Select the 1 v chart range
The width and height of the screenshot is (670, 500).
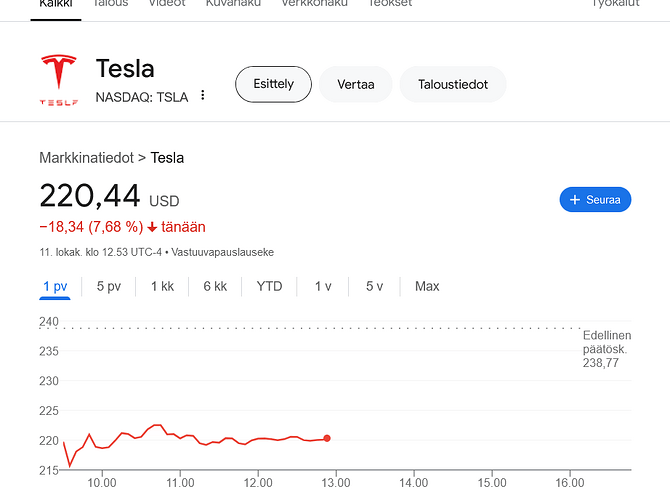(x=323, y=286)
